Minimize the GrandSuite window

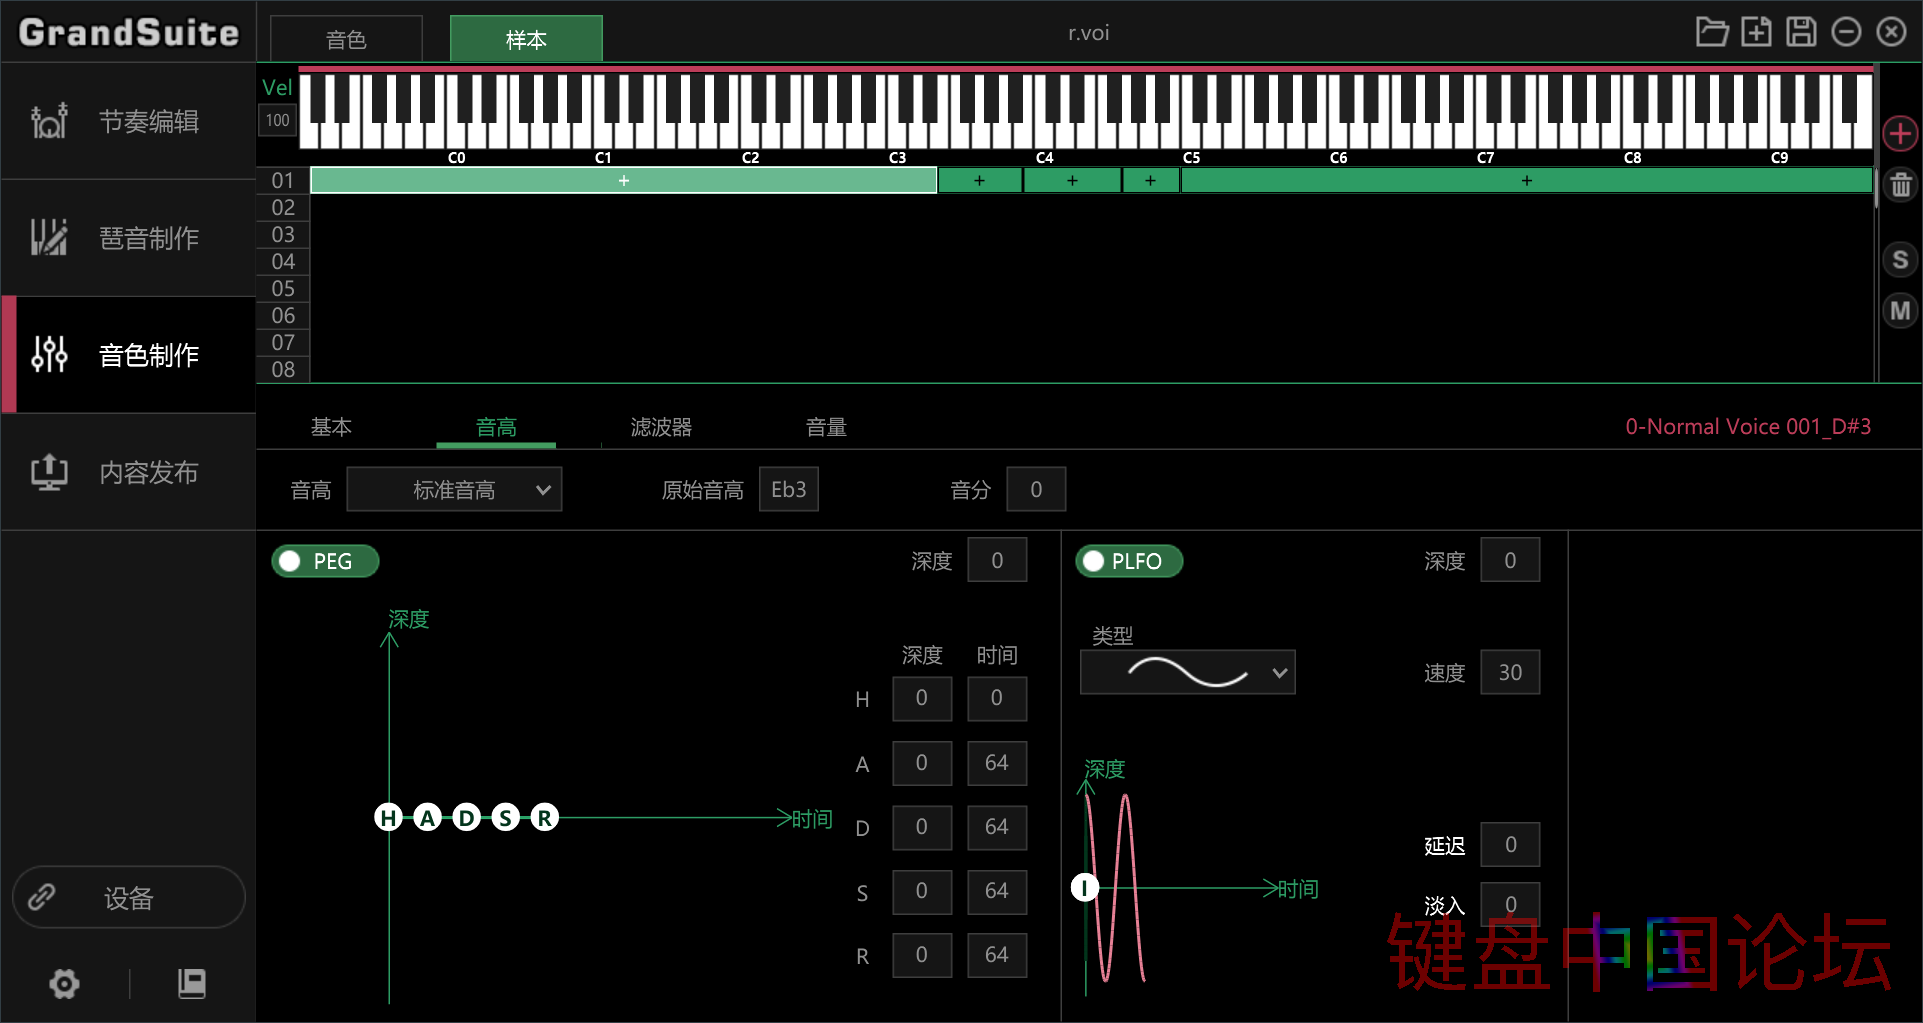tap(1846, 32)
